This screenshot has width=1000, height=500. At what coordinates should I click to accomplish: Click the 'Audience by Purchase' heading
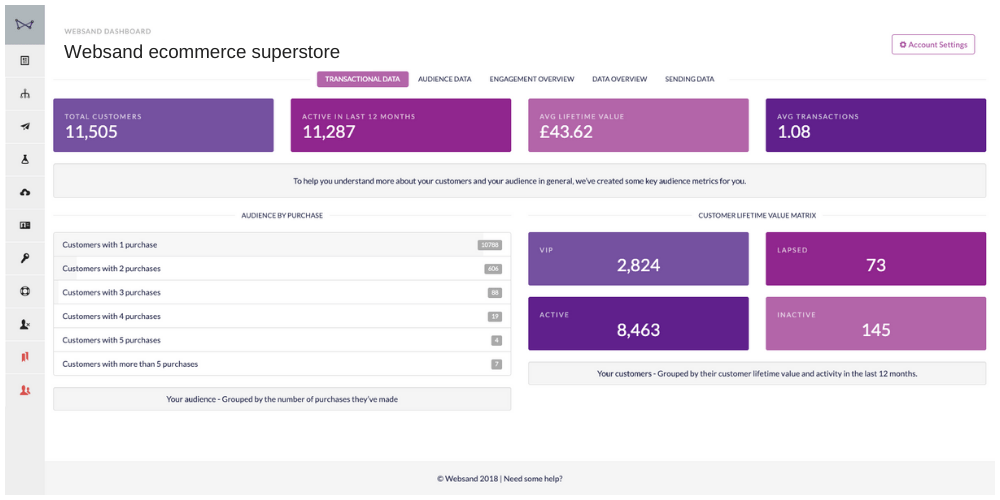(x=282, y=216)
